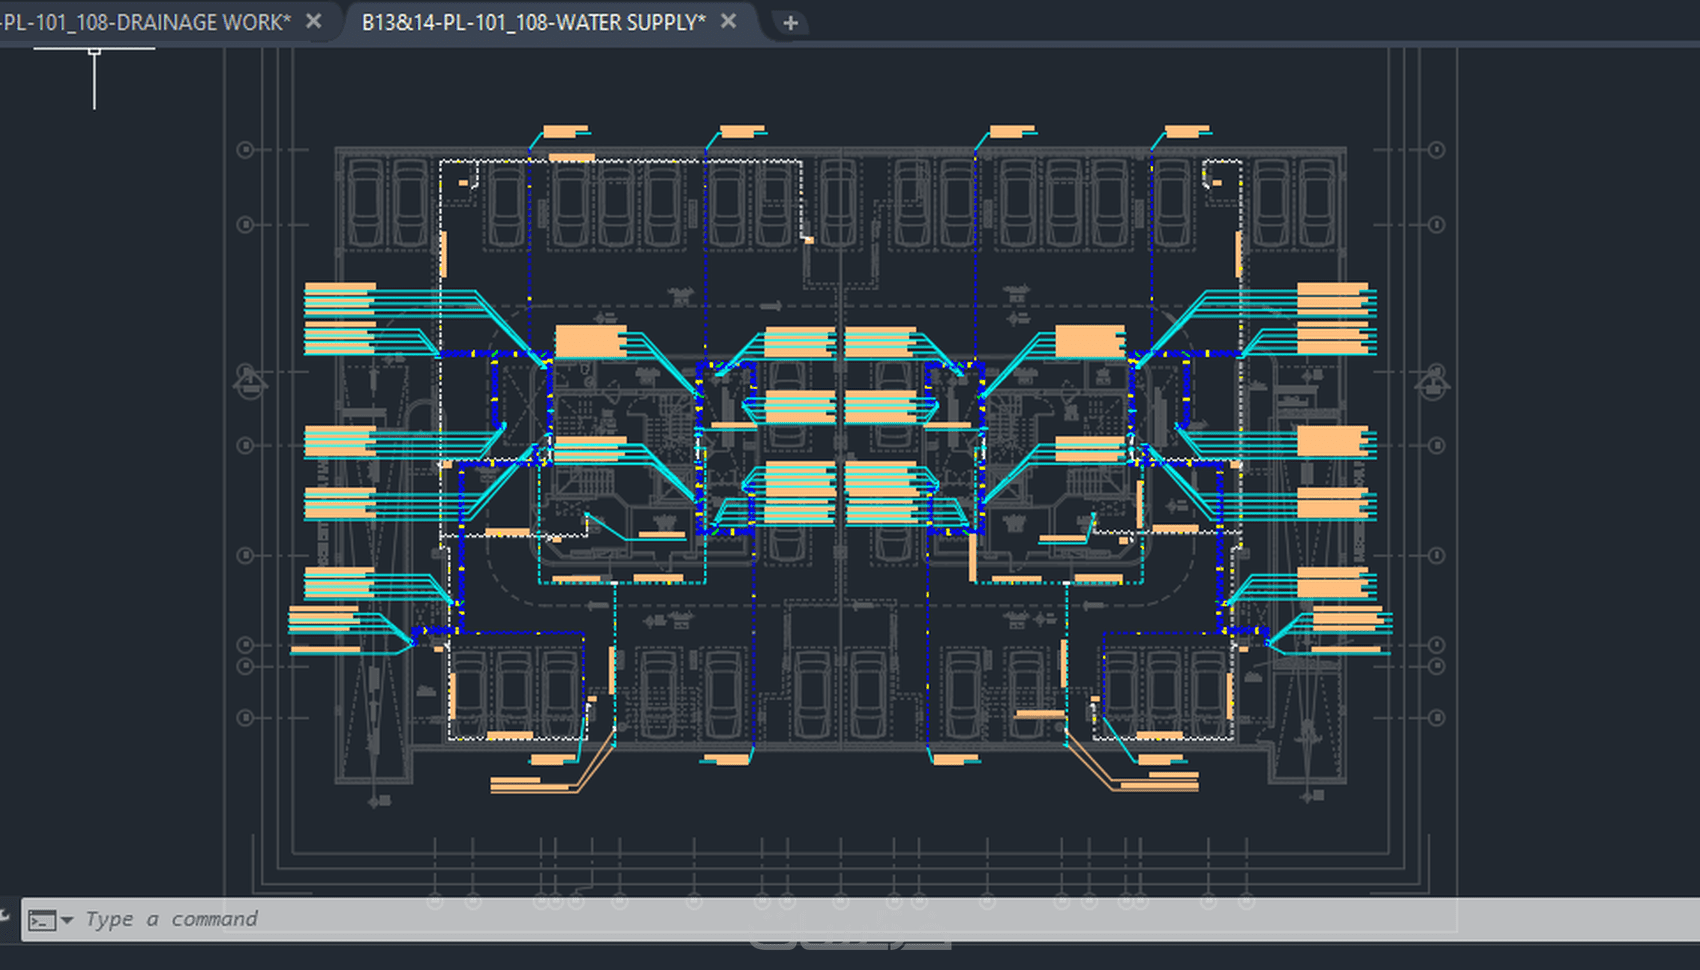1700x970 pixels.
Task: Select the first orange pipe label at the top
Action: point(565,131)
